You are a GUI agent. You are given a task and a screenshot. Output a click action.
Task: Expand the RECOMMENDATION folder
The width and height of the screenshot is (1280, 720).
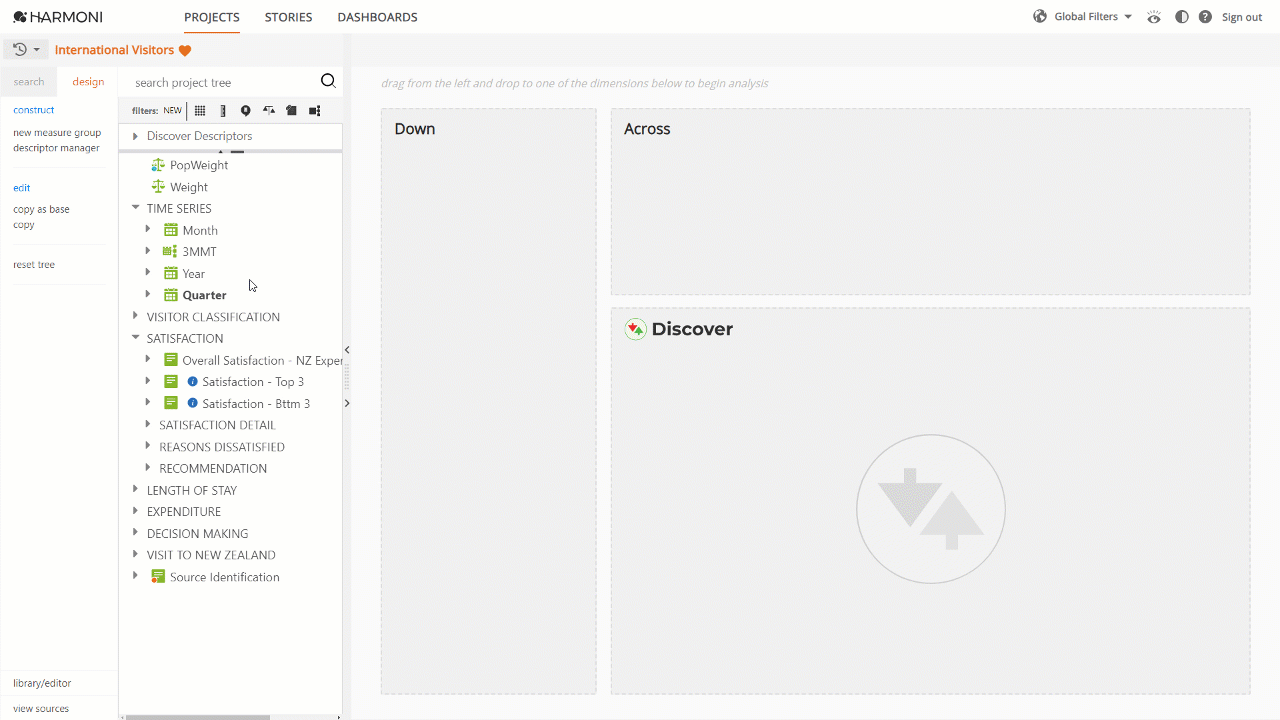pos(148,467)
